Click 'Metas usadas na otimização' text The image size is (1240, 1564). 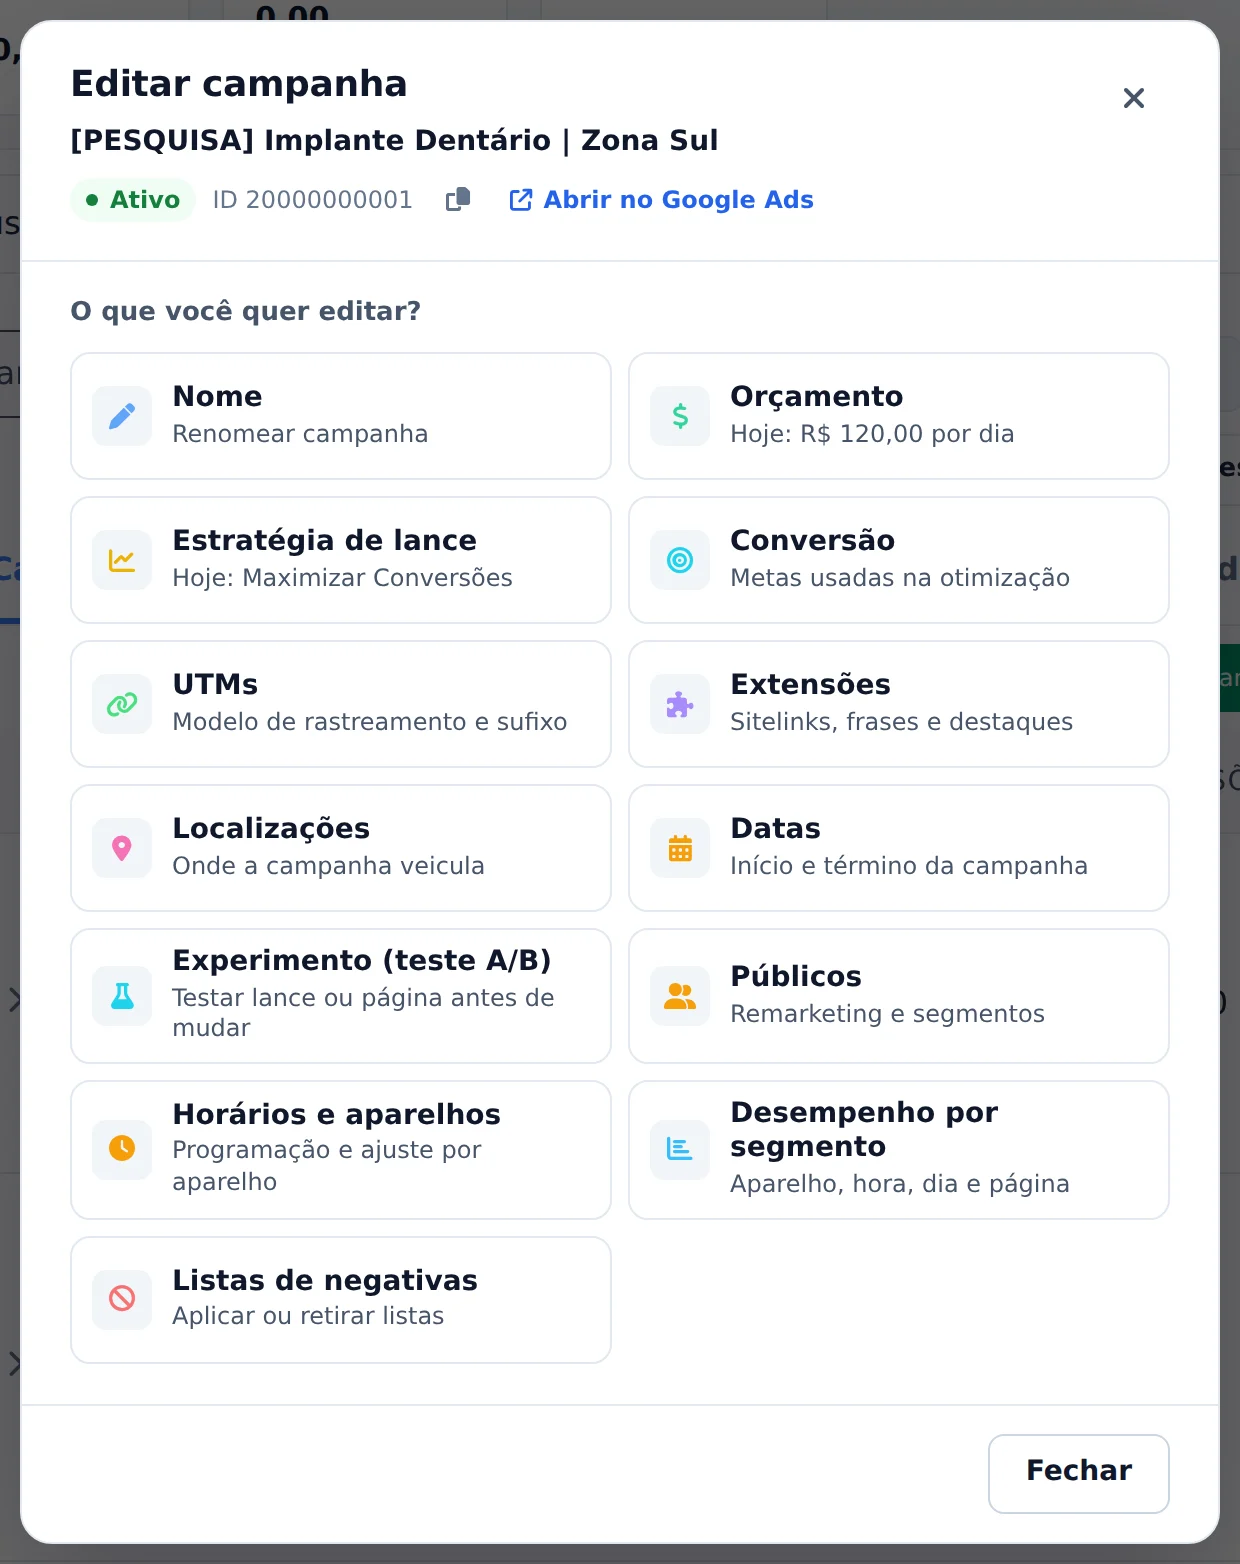click(x=899, y=578)
